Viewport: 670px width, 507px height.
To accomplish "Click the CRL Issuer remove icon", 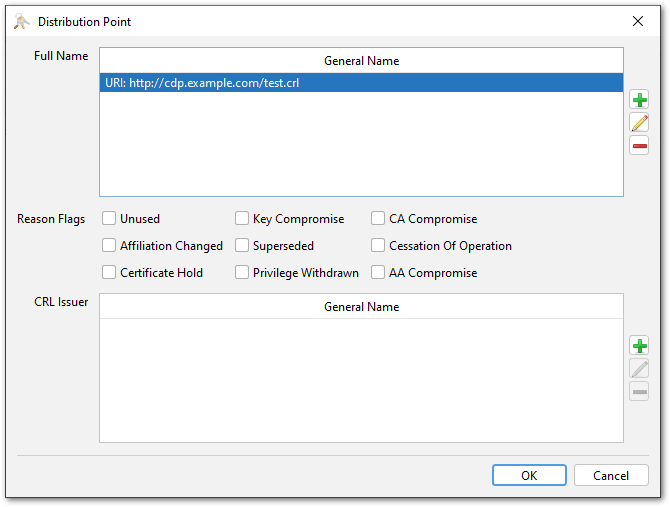I will 639,392.
